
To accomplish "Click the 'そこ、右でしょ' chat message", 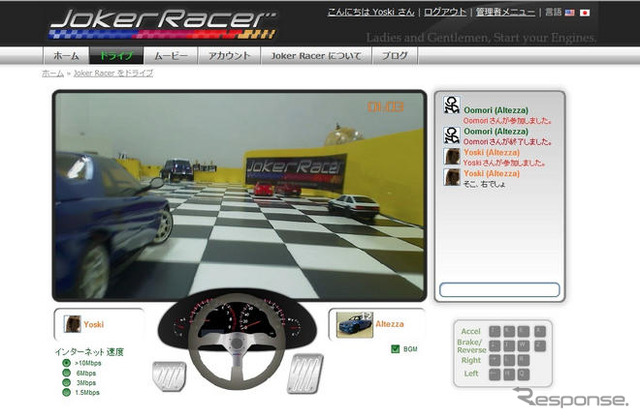I will tap(484, 184).
